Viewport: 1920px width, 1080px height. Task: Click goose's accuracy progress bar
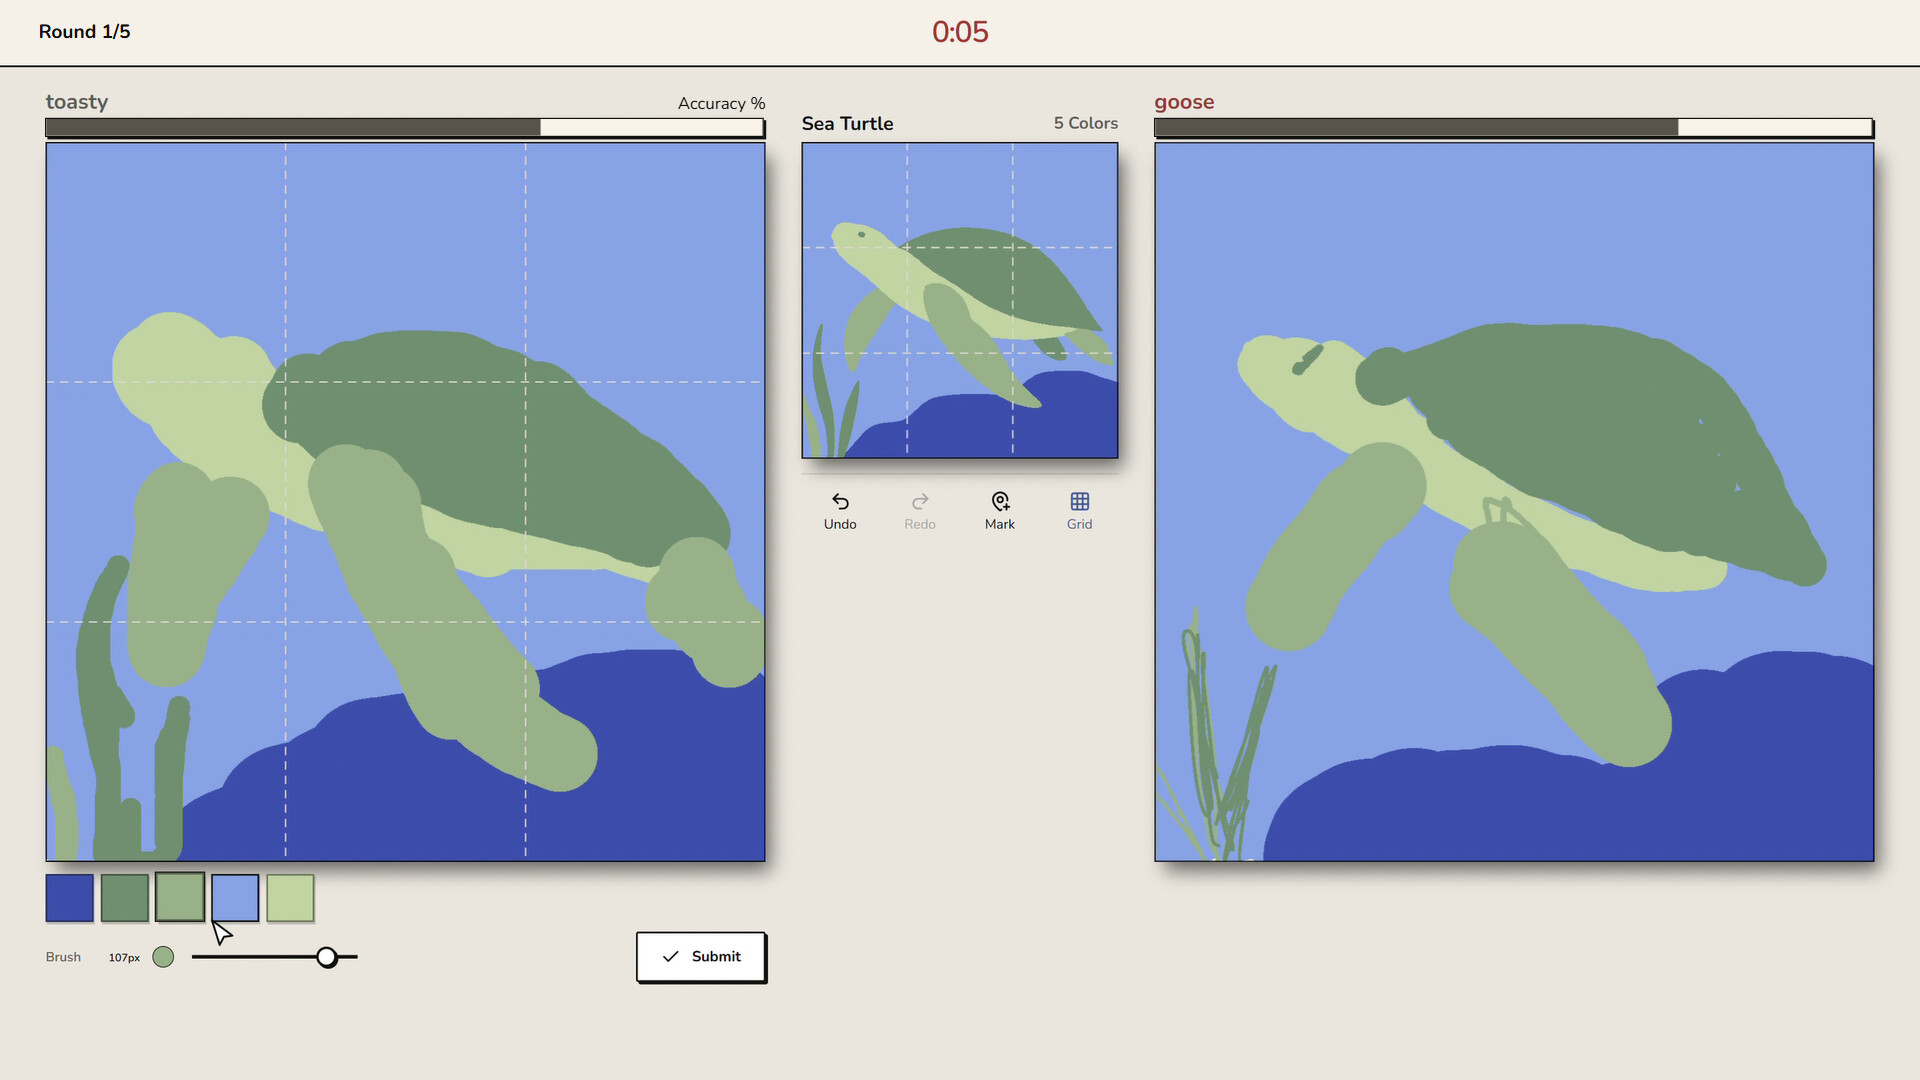tap(1514, 128)
